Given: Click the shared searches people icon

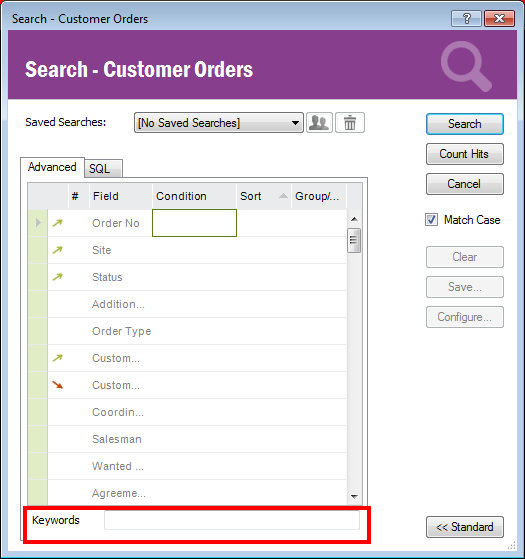Looking at the screenshot, I should tap(319, 123).
